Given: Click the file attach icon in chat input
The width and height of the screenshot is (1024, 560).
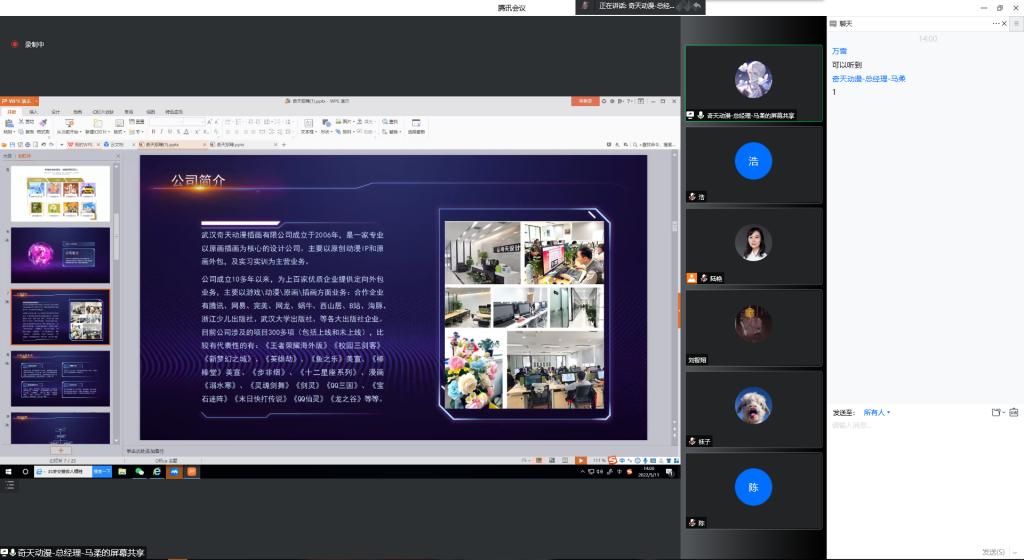Looking at the screenshot, I should (996, 412).
